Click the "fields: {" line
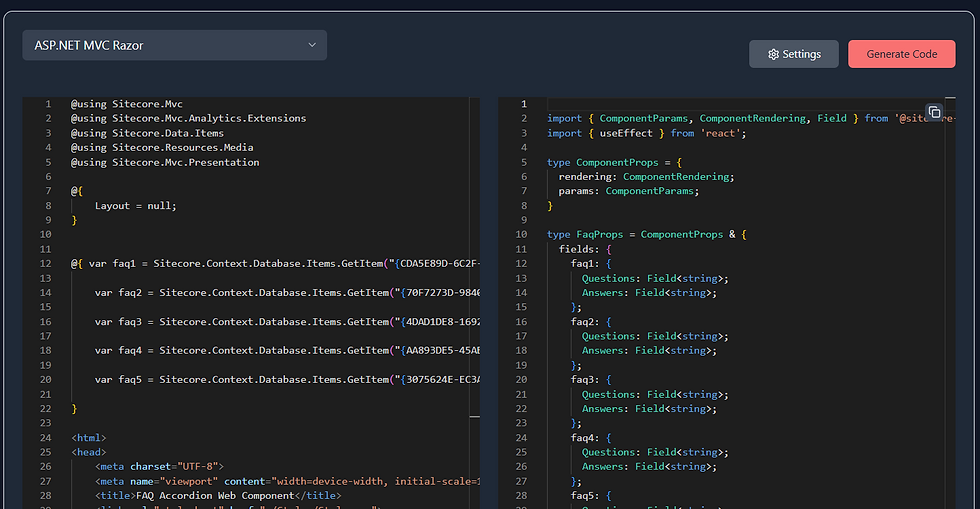This screenshot has width=980, height=509. (585, 249)
